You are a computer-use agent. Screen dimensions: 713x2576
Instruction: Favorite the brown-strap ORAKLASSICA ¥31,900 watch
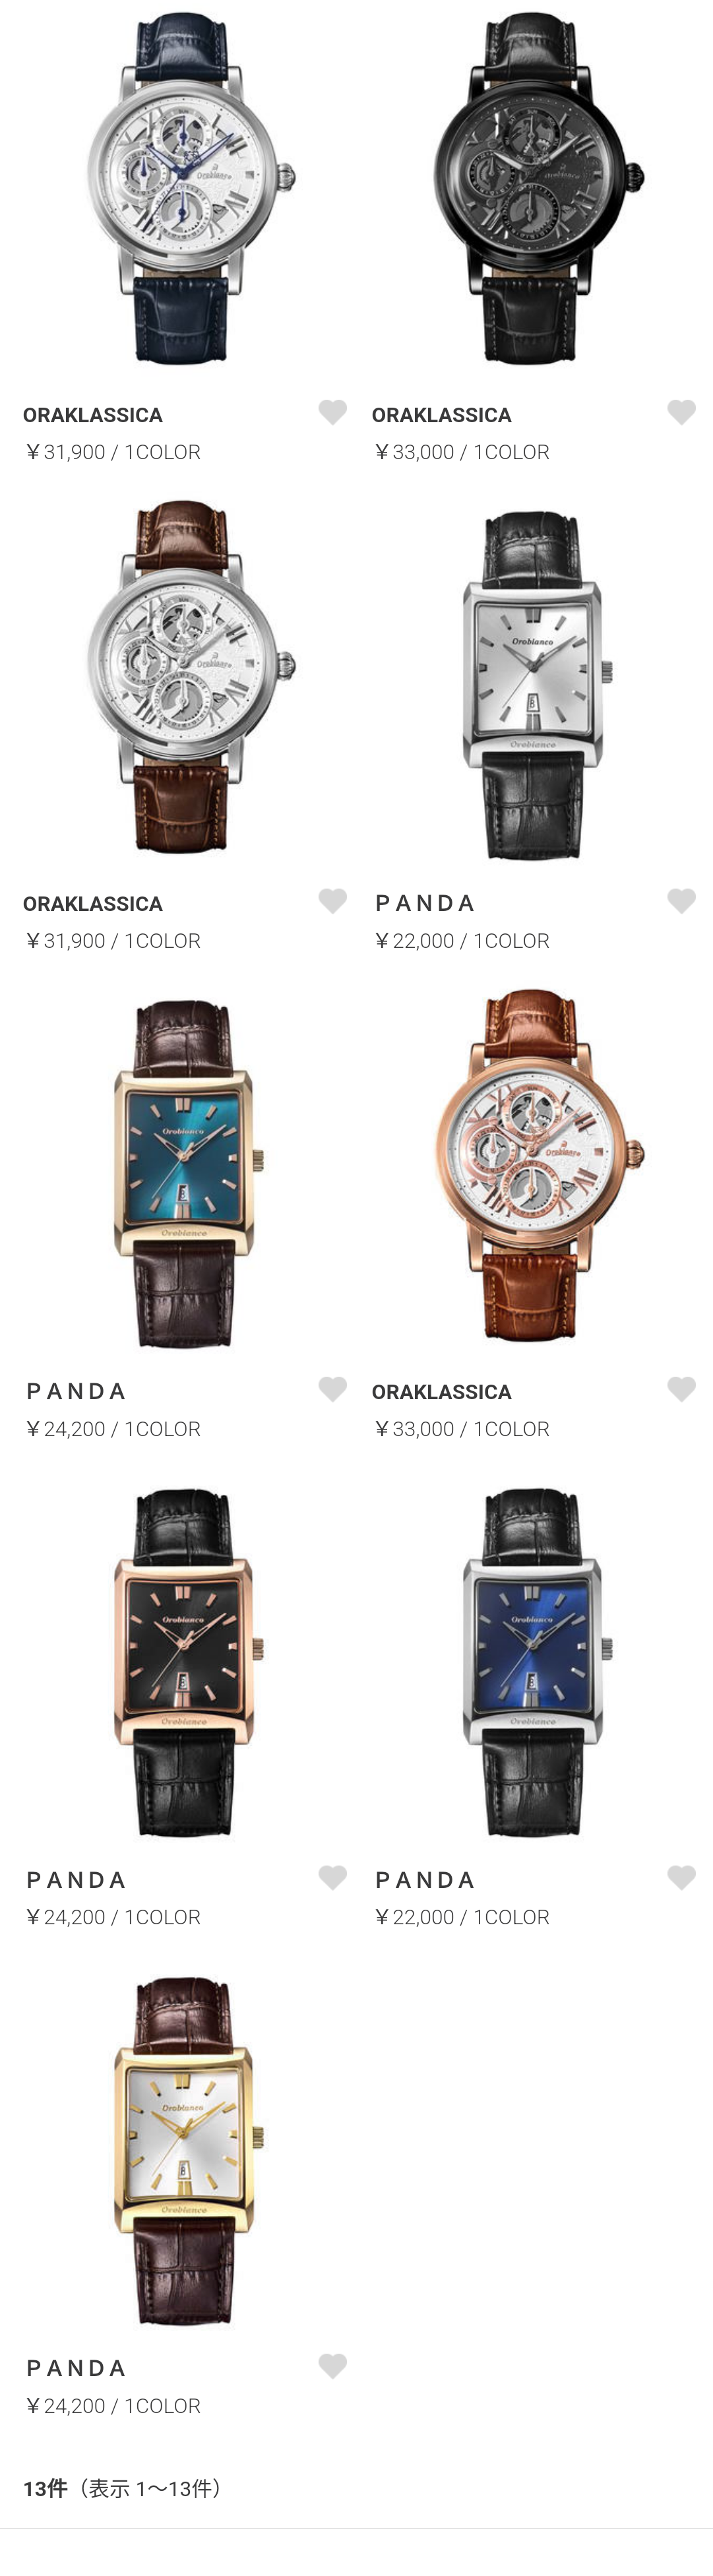click(x=332, y=901)
